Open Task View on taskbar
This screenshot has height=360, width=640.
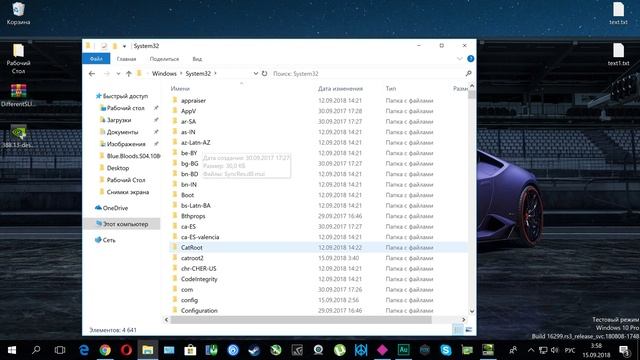(60, 350)
